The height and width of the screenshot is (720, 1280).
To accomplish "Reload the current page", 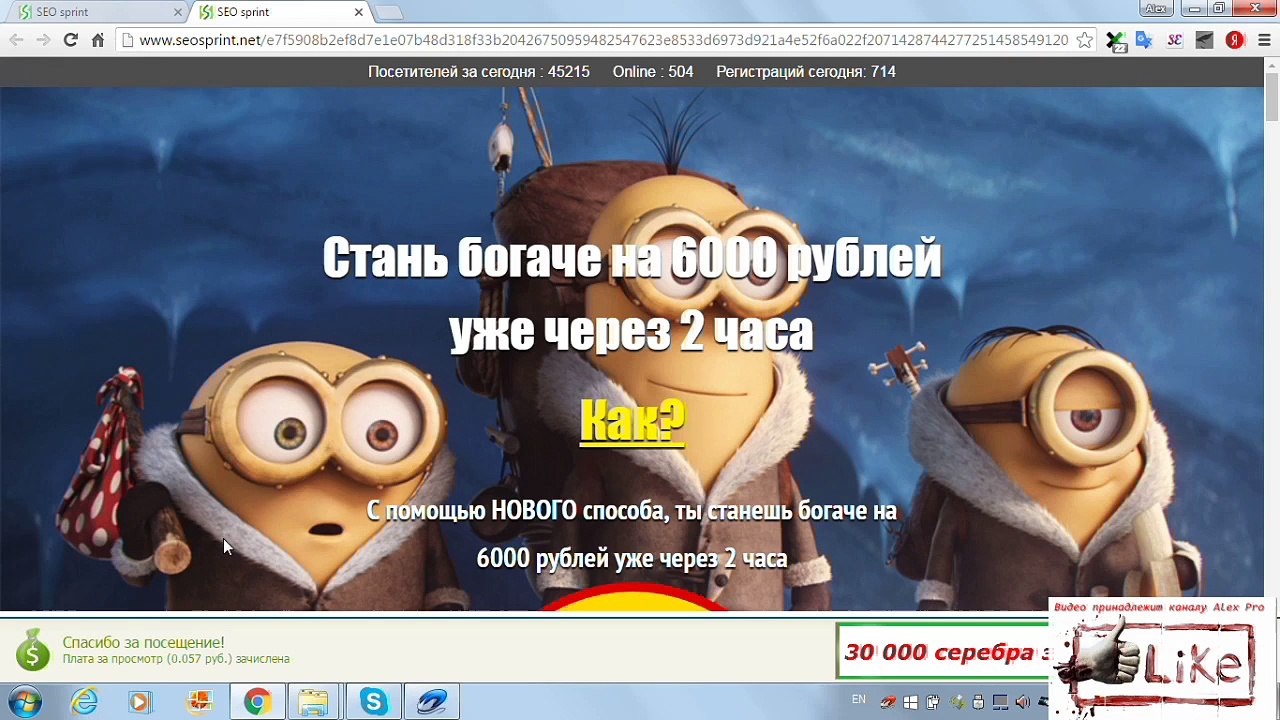I will click(70, 40).
